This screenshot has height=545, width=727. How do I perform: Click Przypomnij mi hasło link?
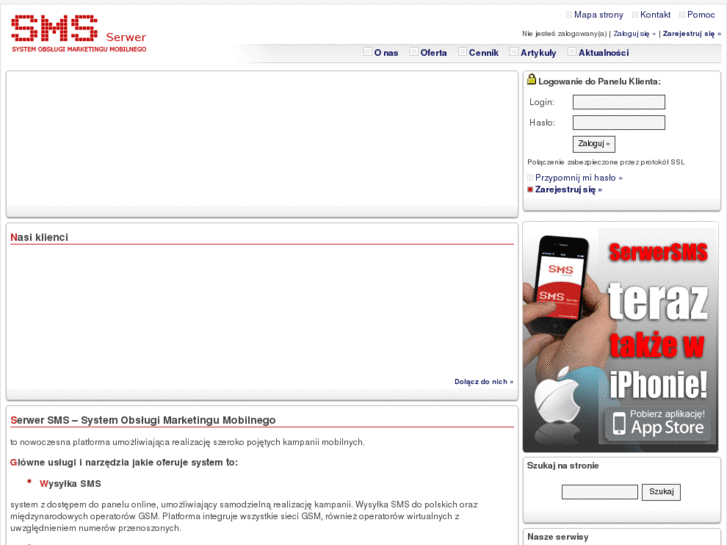(x=579, y=178)
